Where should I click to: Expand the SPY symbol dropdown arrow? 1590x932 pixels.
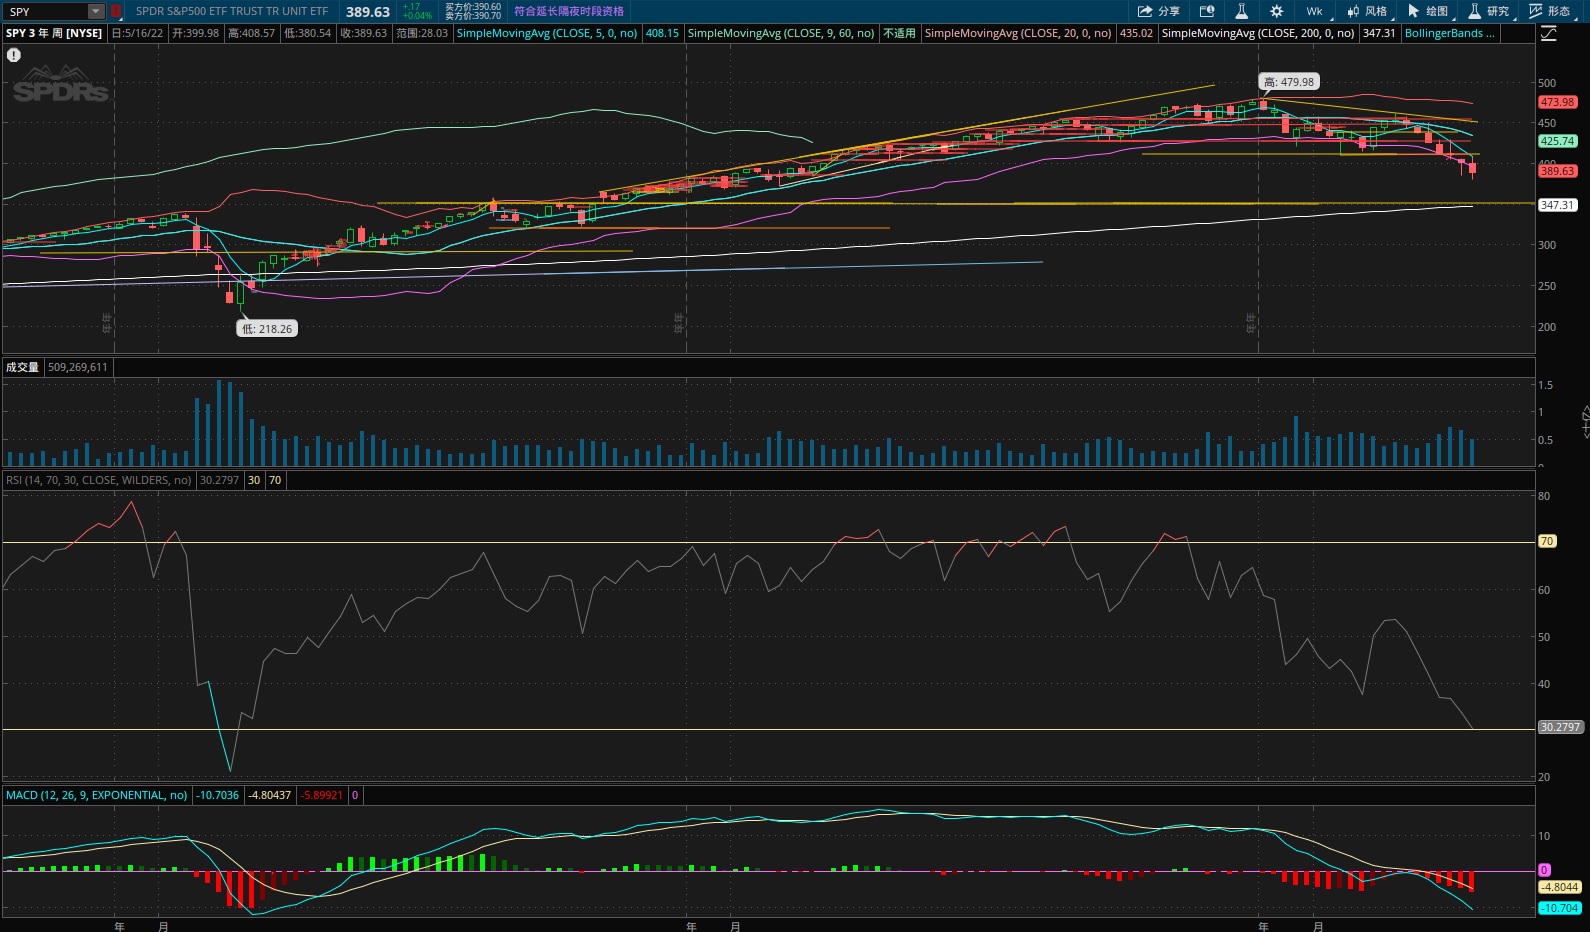[x=96, y=12]
